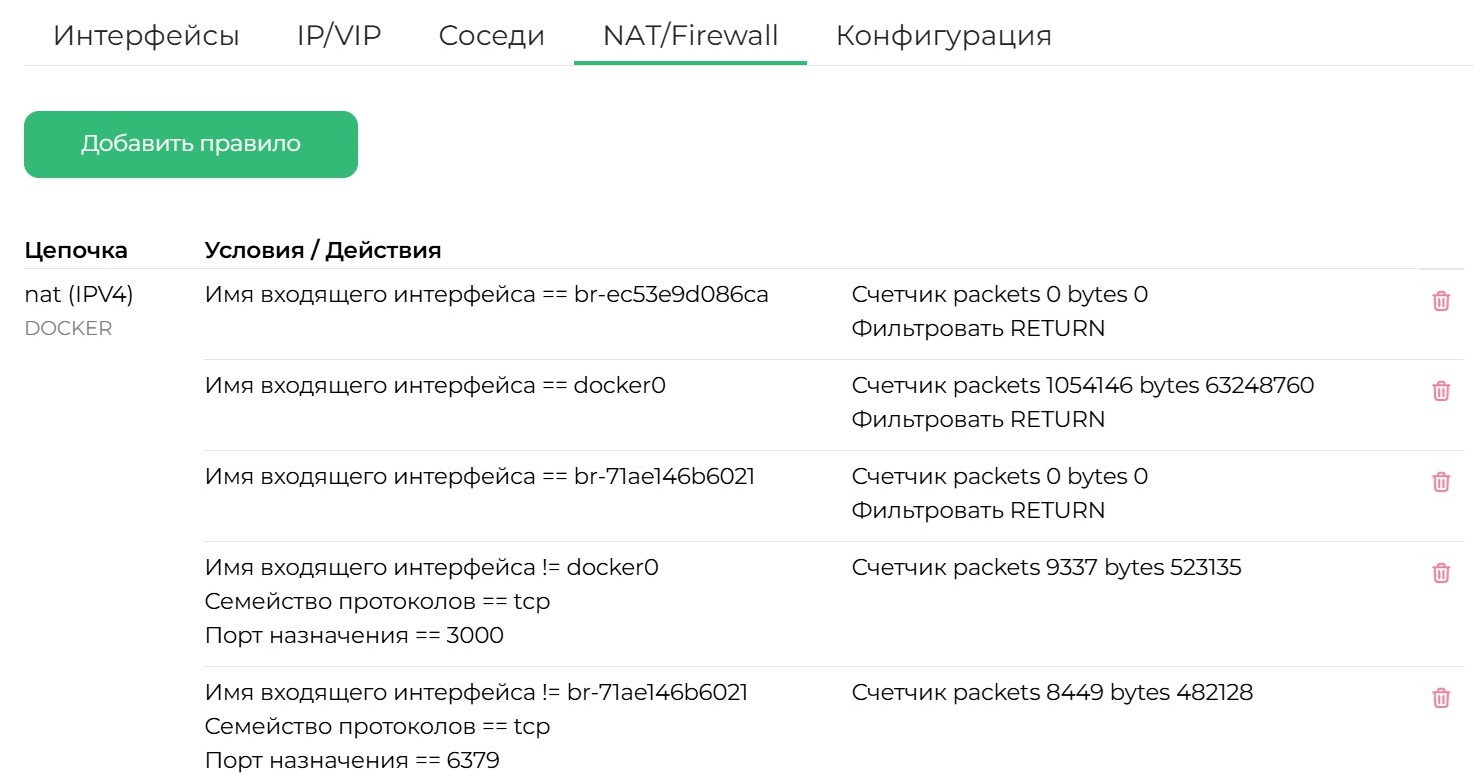Click the trash icon on the first rule row
This screenshot has height=776, width=1474.
[x=1441, y=300]
